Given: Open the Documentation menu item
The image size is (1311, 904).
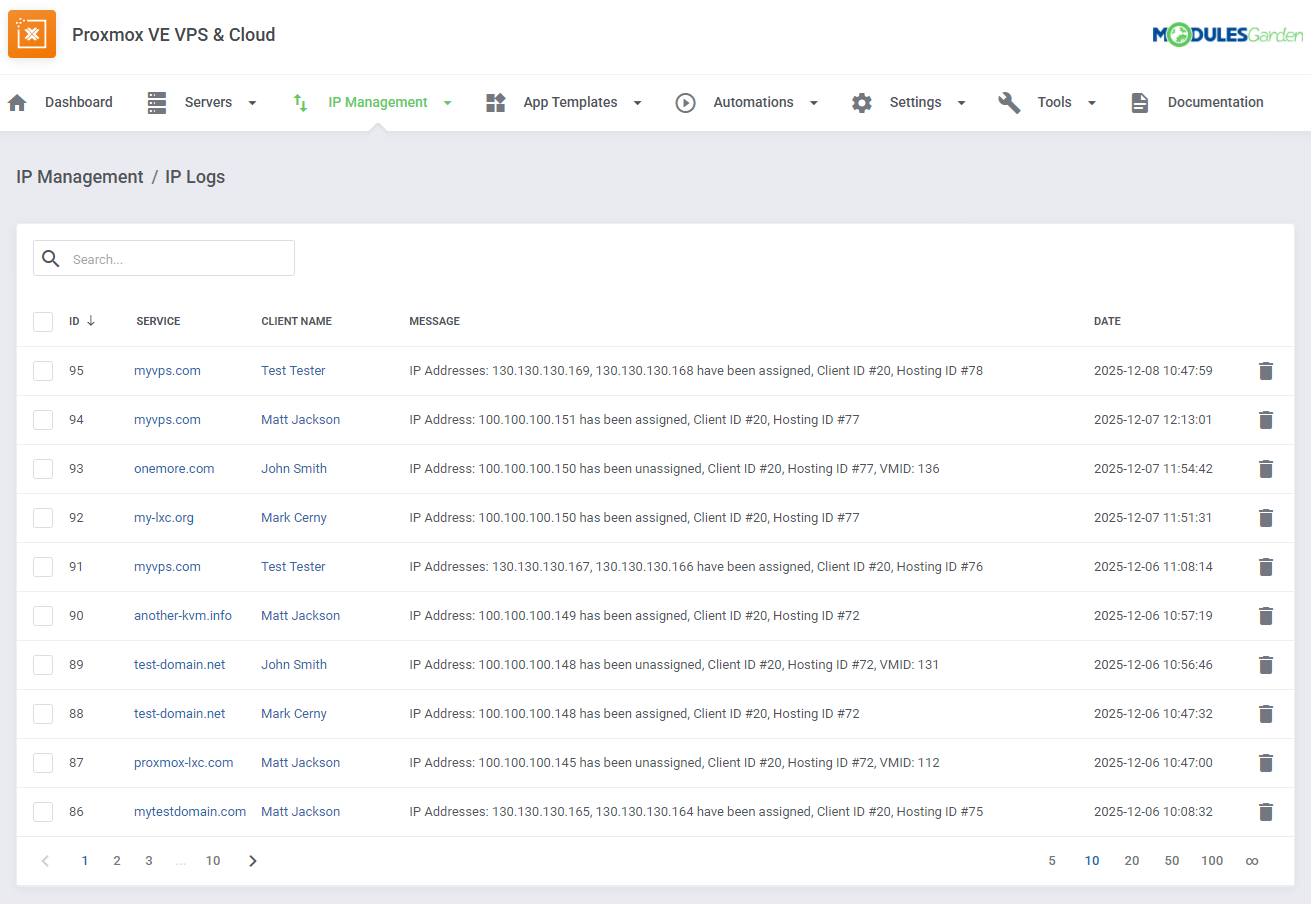Looking at the screenshot, I should click(x=1216, y=102).
